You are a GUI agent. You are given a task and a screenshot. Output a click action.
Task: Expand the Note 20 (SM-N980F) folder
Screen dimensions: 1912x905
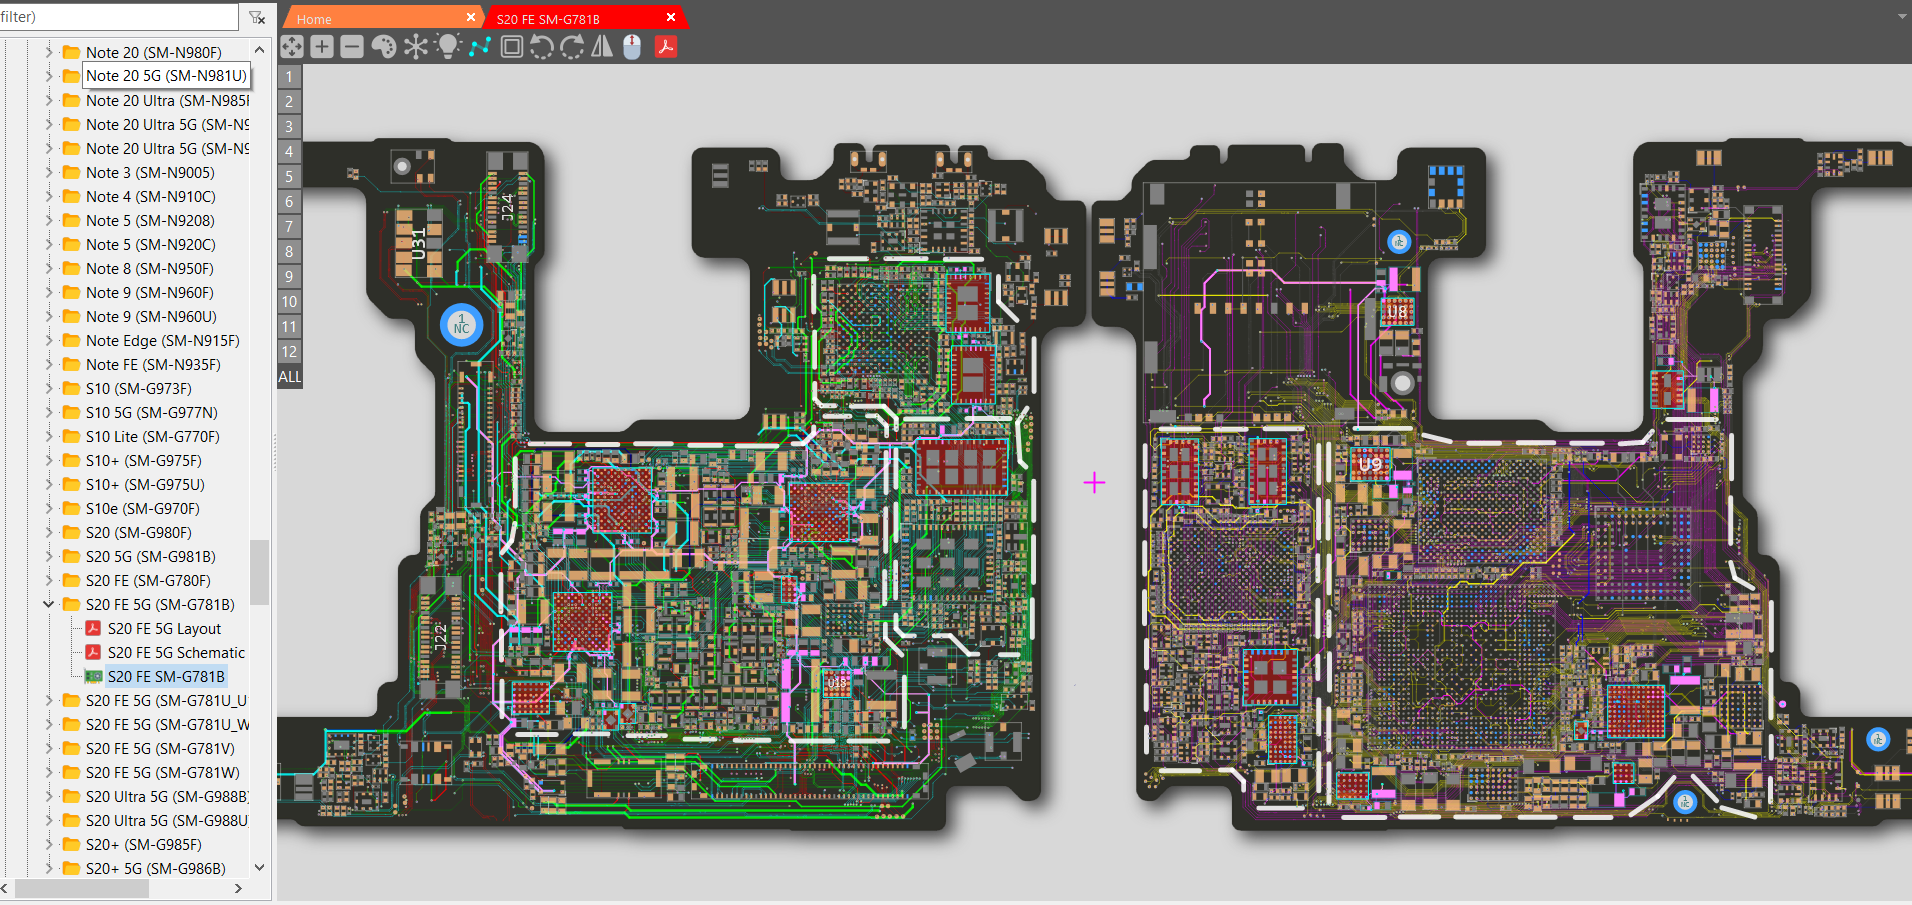click(x=48, y=52)
